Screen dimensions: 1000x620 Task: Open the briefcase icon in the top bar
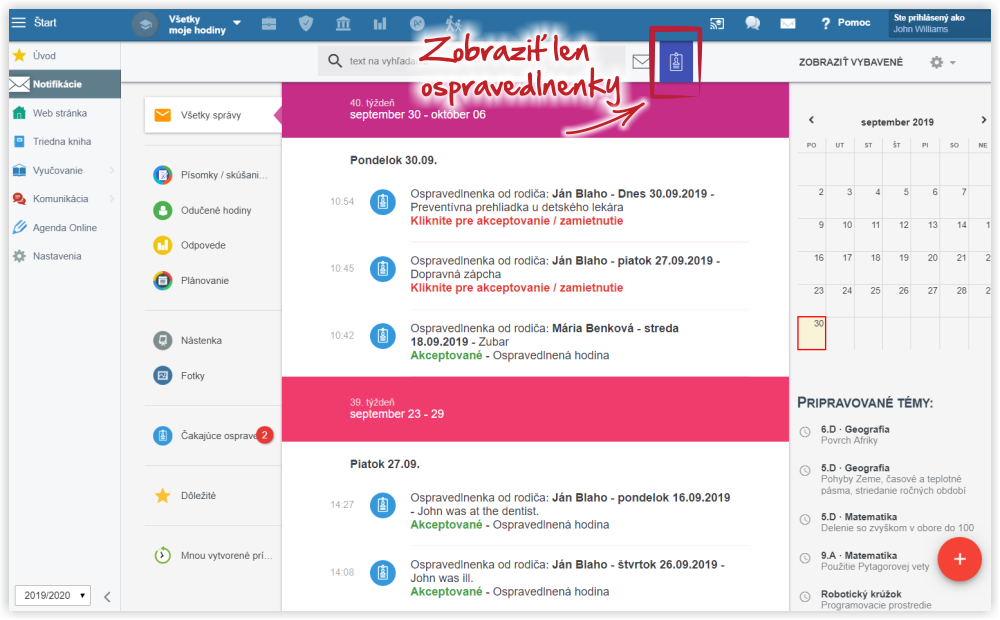(x=269, y=24)
